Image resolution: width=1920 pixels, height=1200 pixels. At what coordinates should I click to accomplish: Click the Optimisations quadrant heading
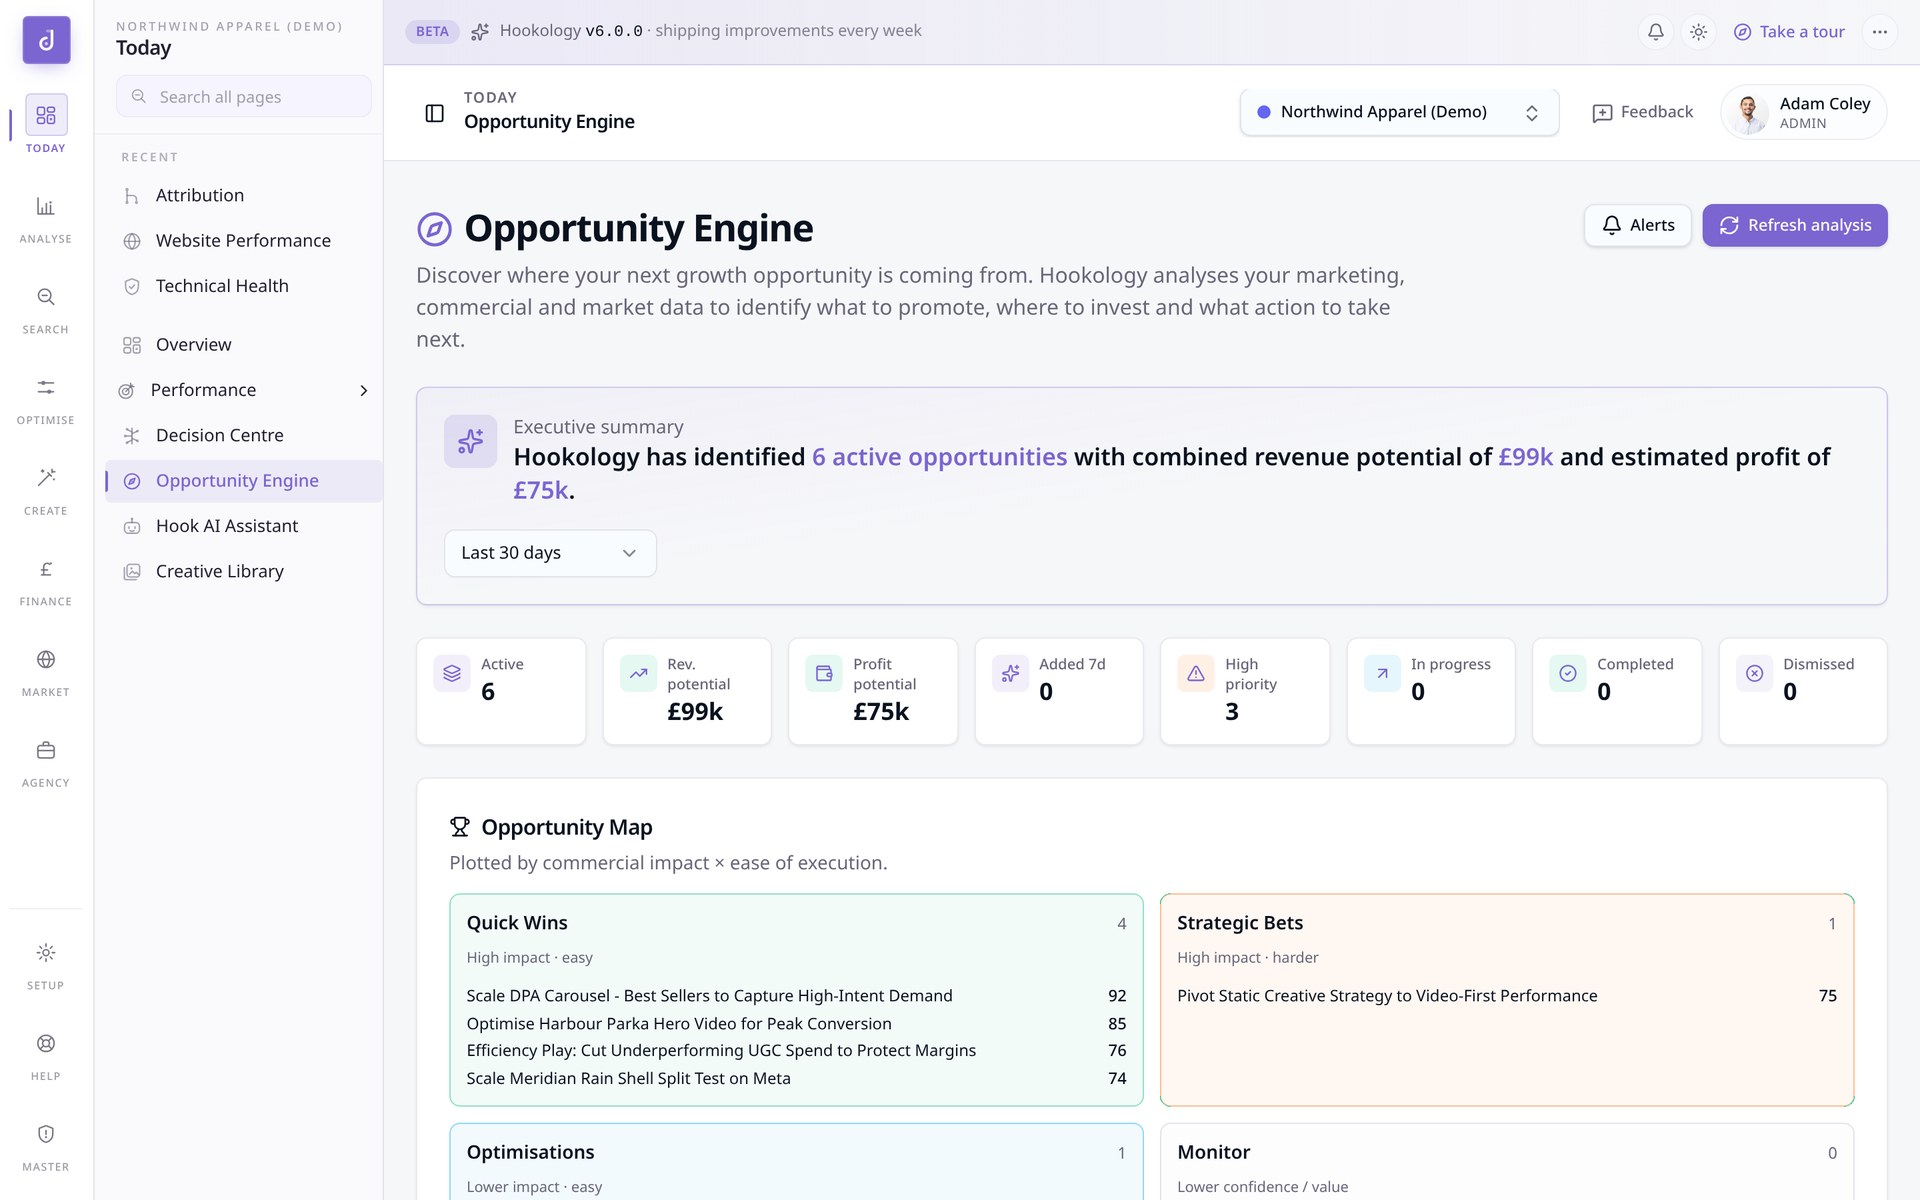tap(530, 1152)
